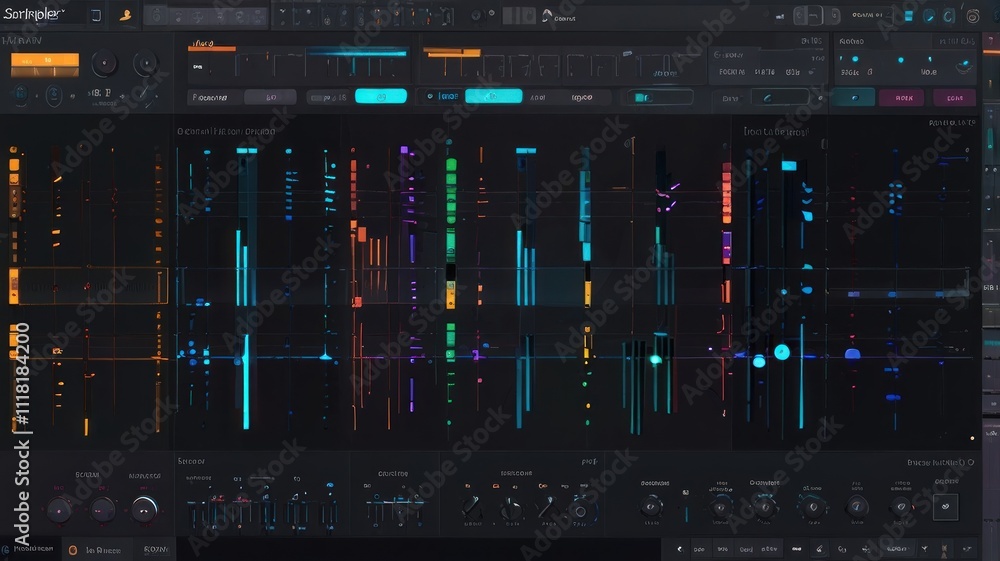Click the blue-ringed knob in the bottom center group
This screenshot has width=1000, height=561.
point(580,511)
